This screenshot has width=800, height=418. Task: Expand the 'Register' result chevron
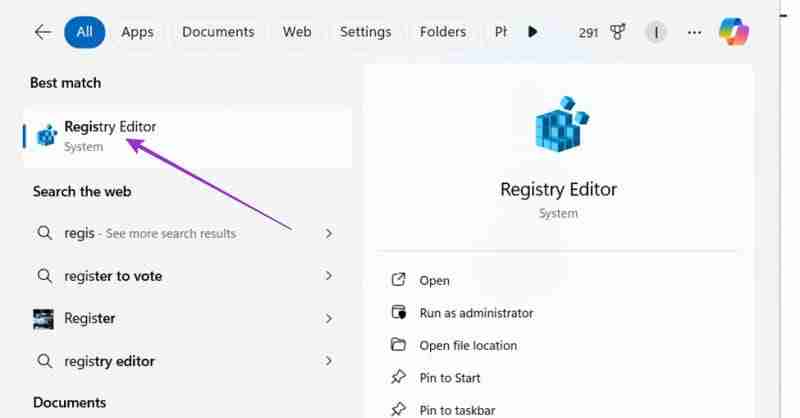tap(329, 318)
